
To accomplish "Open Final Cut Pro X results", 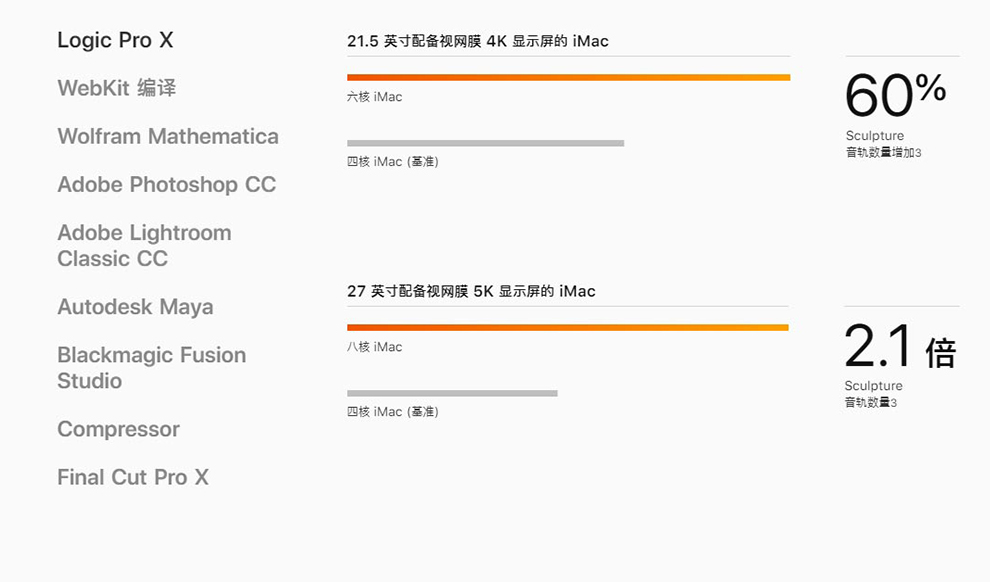I will click(133, 477).
